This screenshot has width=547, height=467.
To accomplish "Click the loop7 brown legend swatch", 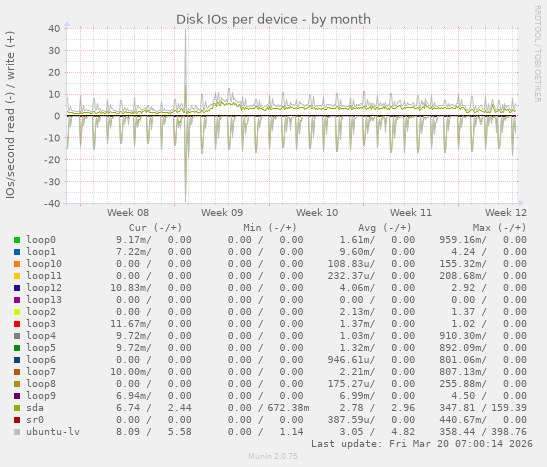I will [x=17, y=372].
